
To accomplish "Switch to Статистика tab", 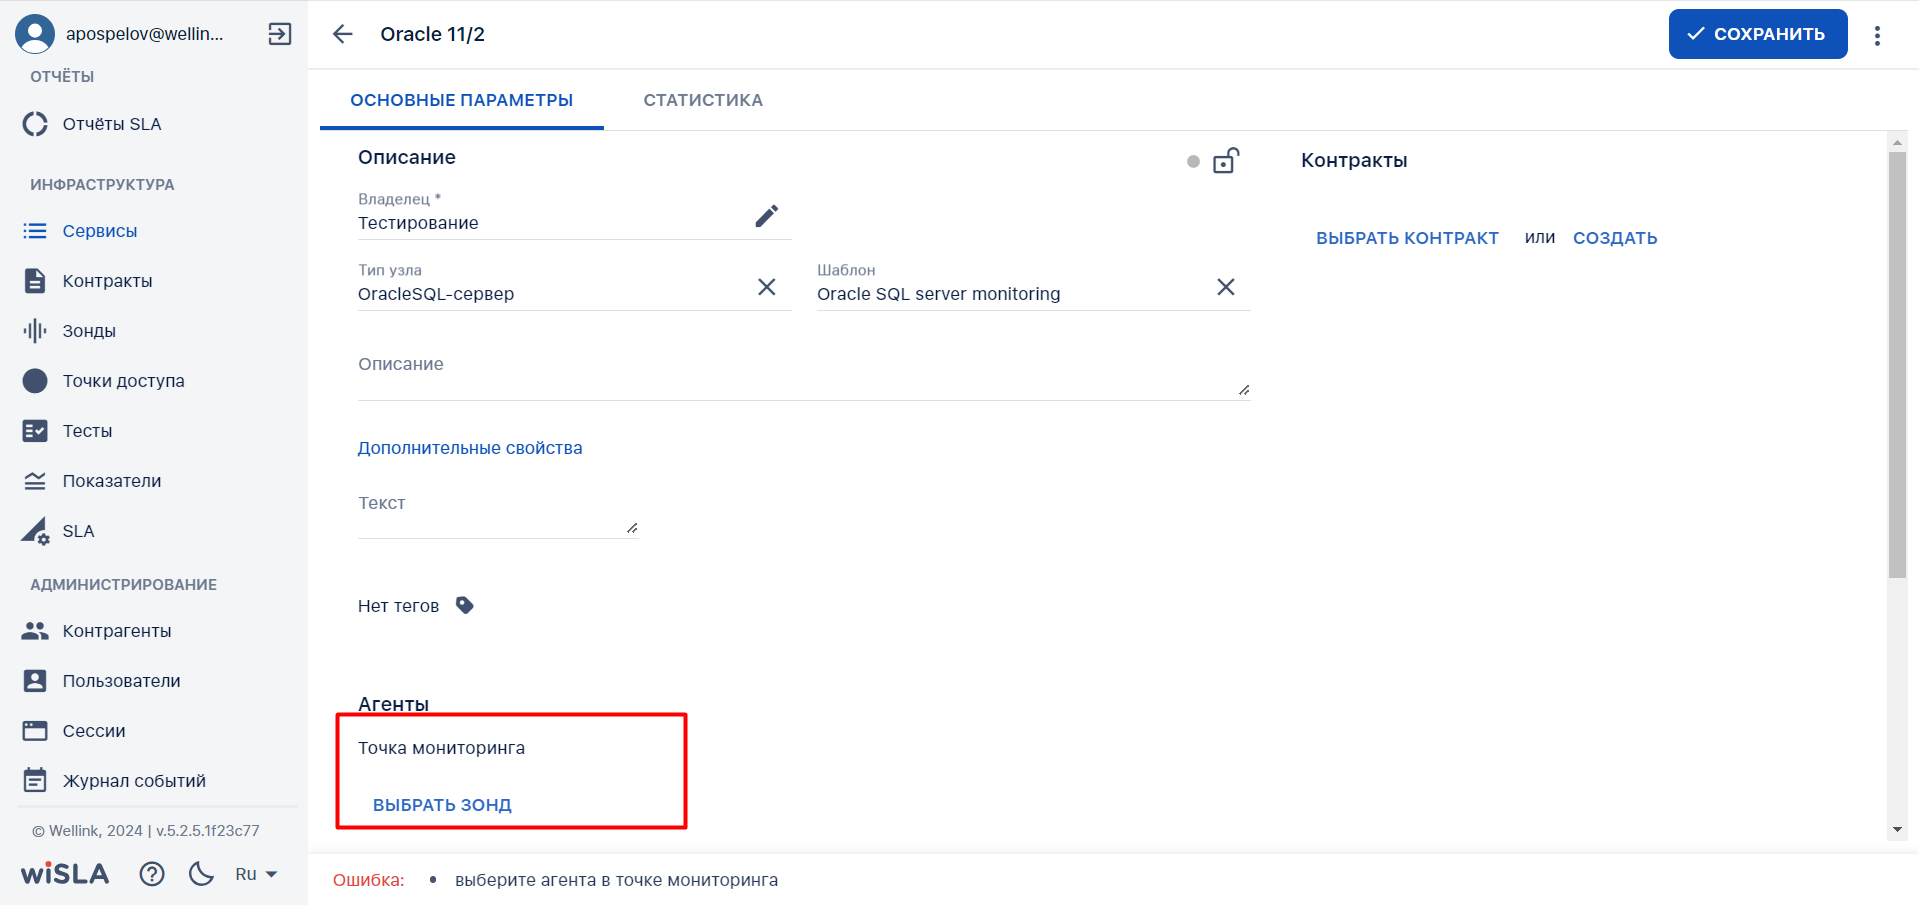I will click(x=703, y=100).
